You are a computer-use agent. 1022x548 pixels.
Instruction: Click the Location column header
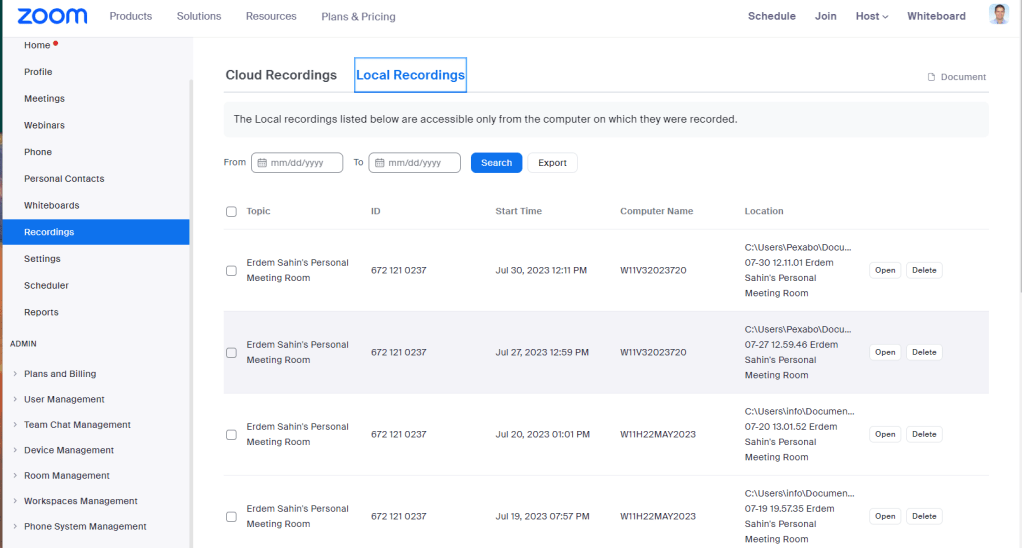pyautogui.click(x=764, y=211)
